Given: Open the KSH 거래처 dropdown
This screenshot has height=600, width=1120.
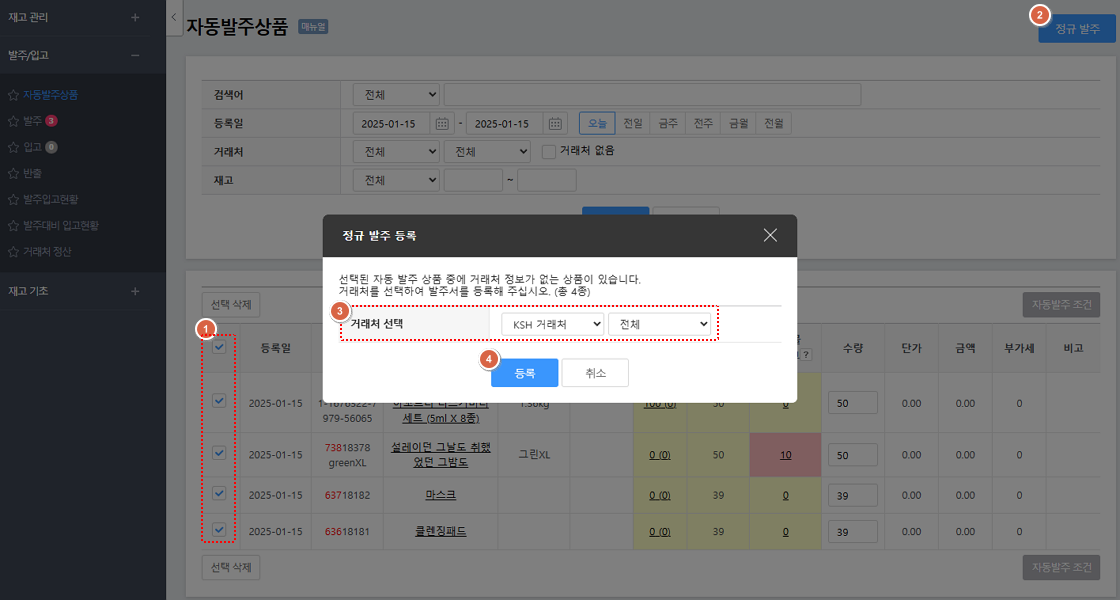Looking at the screenshot, I should pos(552,324).
